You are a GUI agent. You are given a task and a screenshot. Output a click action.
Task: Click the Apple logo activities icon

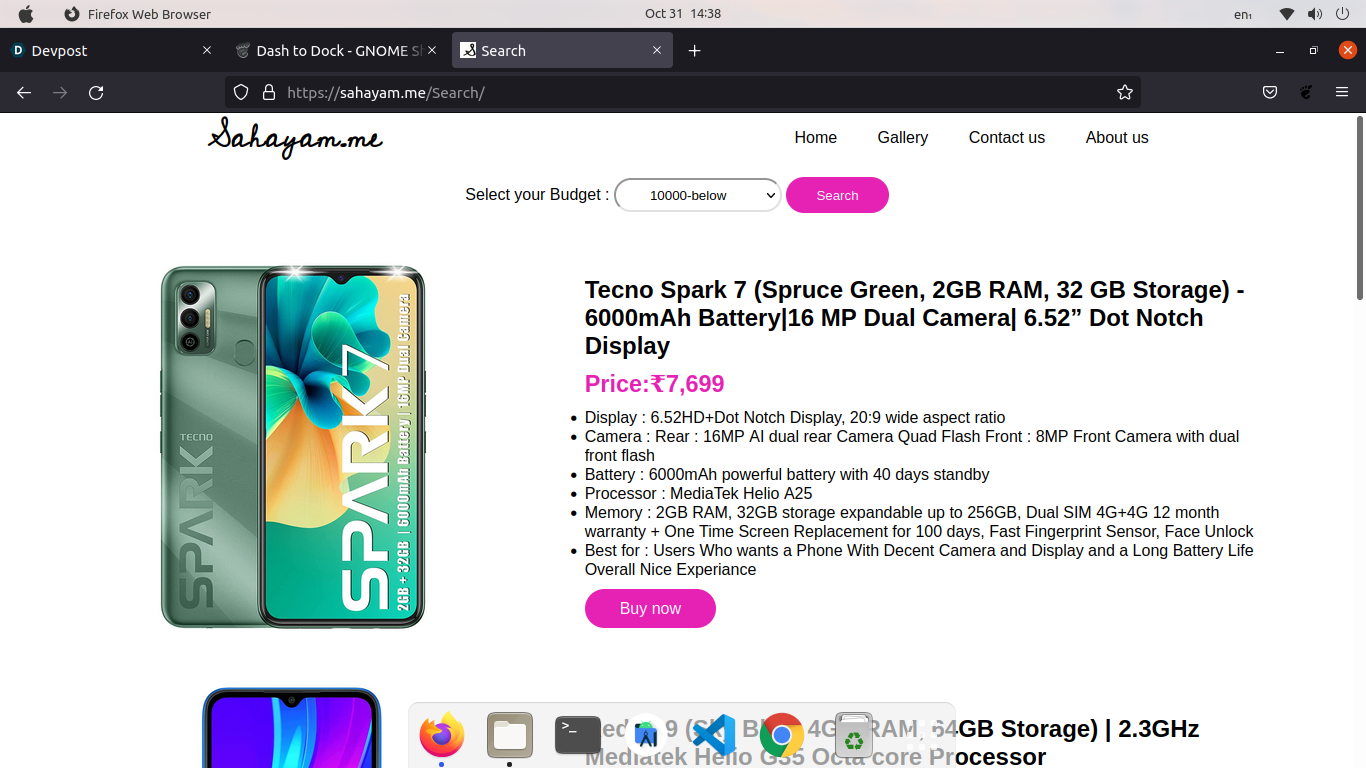click(26, 14)
